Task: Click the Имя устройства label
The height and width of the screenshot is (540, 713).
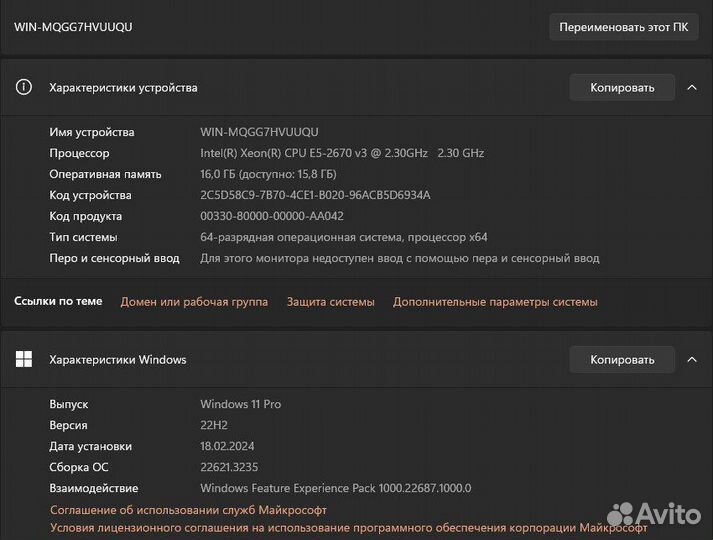Action: point(92,132)
